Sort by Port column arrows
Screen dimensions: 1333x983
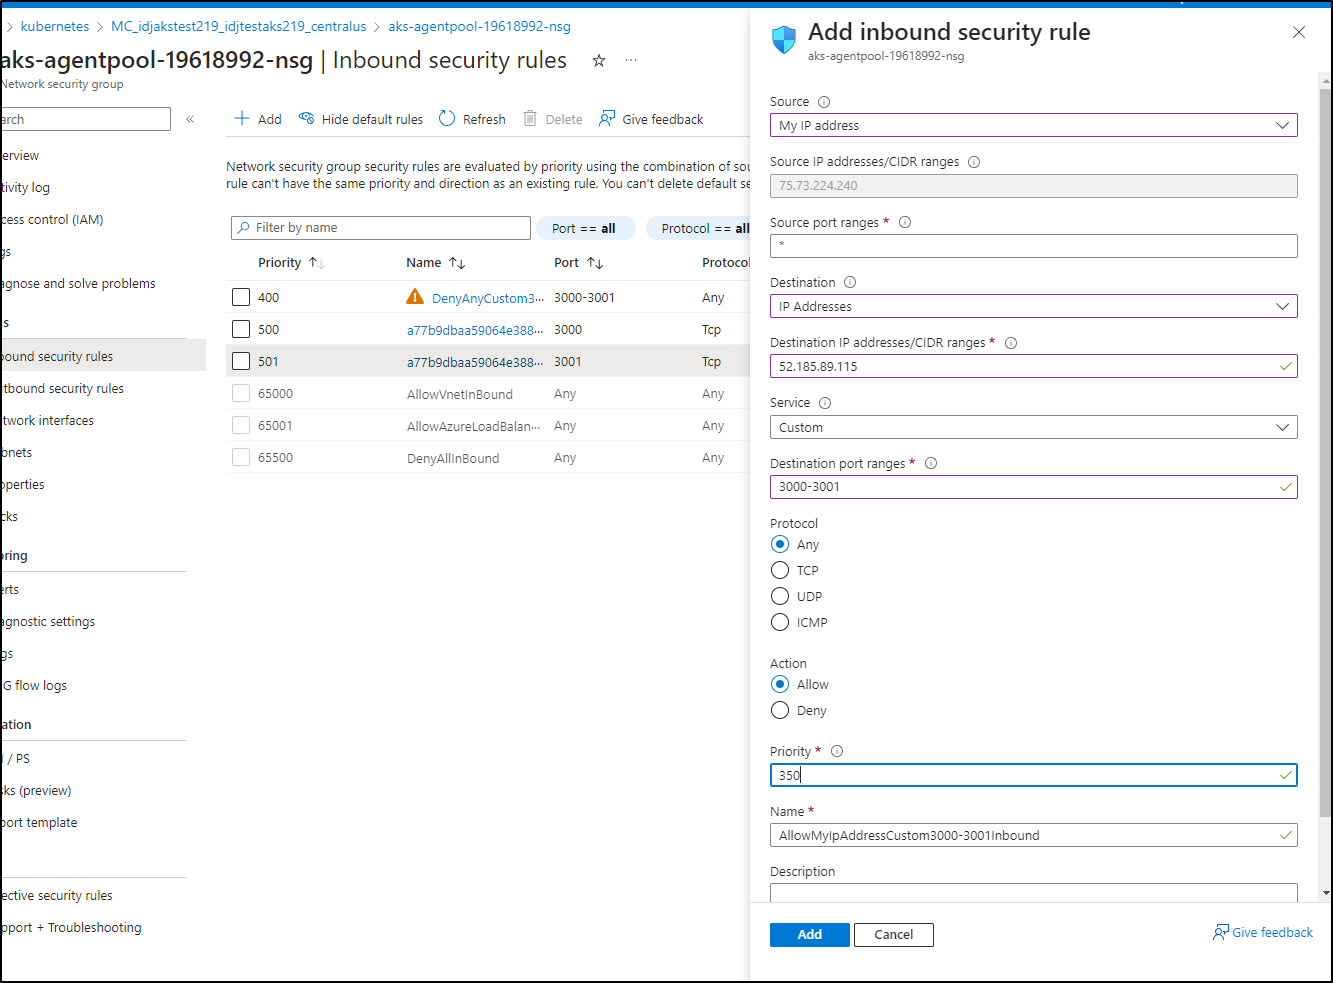click(595, 263)
